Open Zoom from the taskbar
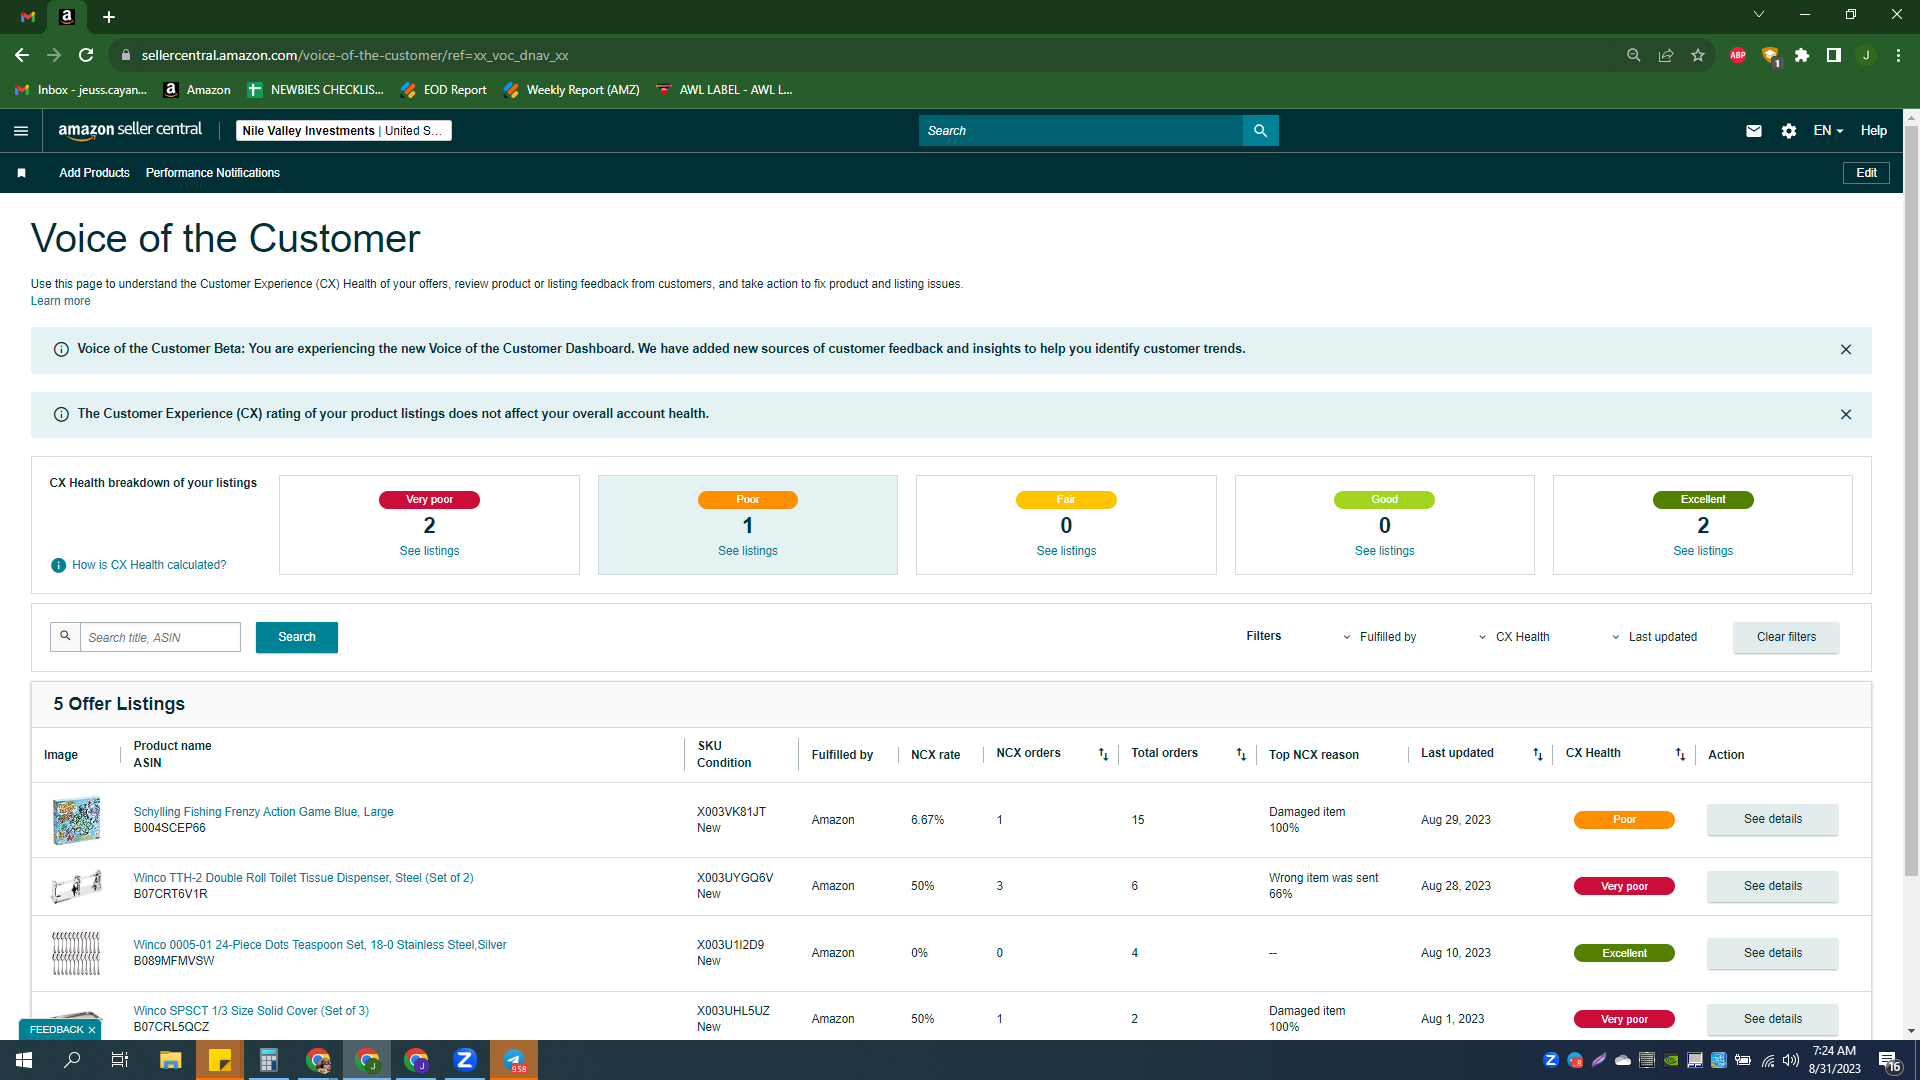Viewport: 1920px width, 1080px height. coord(465,1060)
